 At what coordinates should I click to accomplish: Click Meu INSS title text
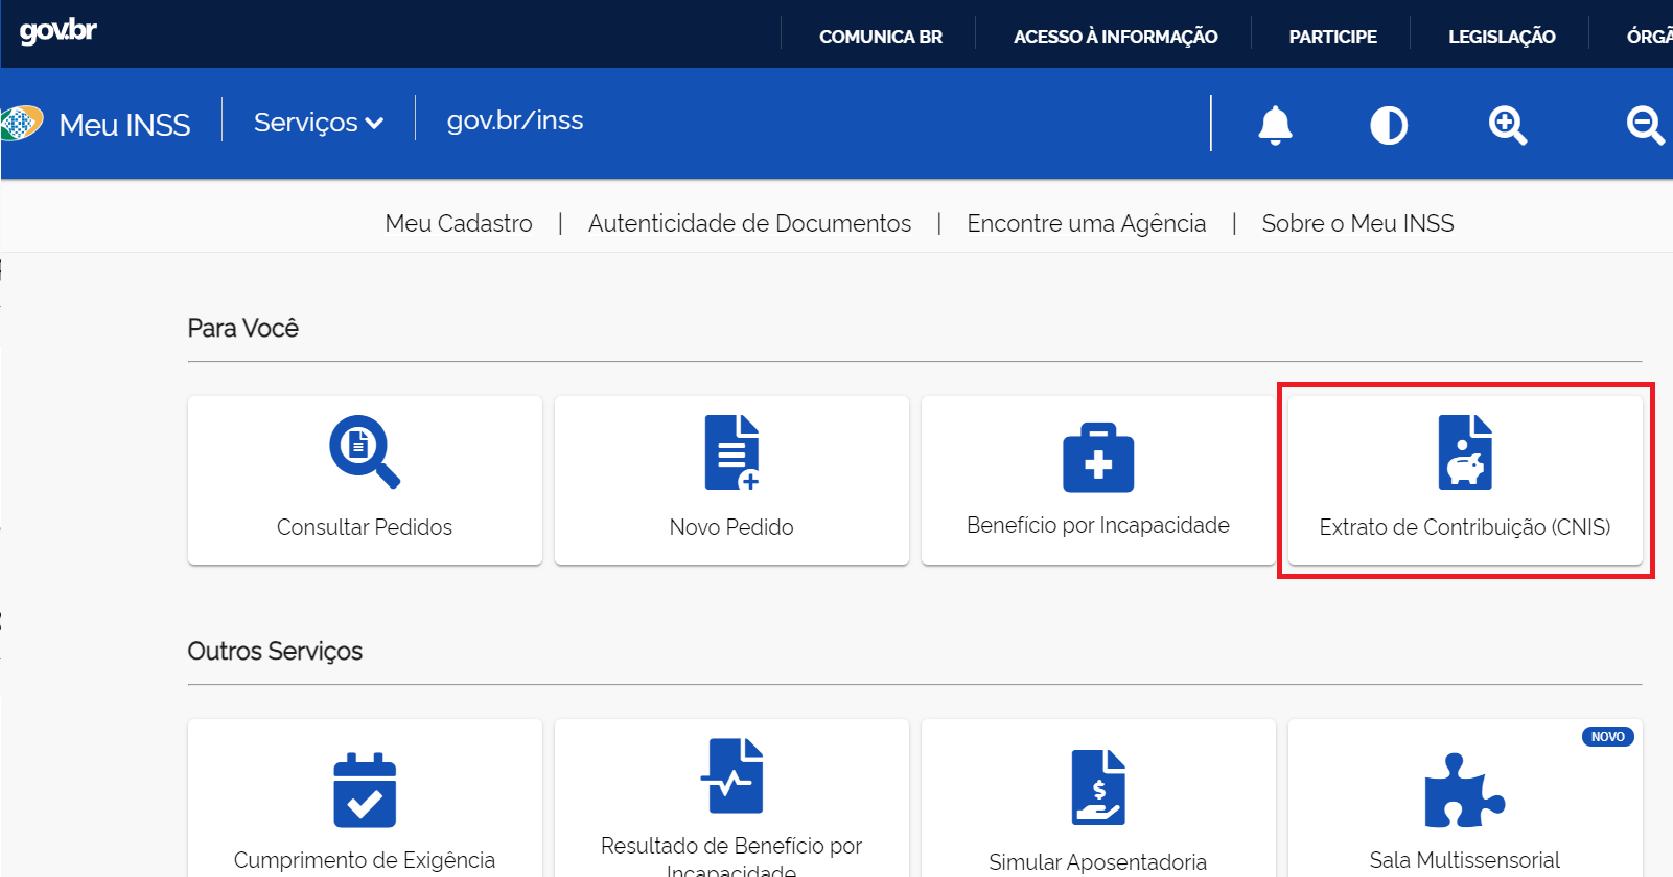125,125
